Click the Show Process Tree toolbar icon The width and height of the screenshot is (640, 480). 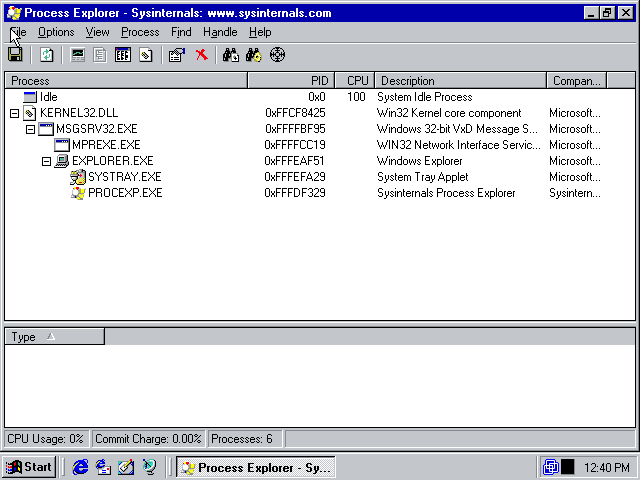click(100, 55)
